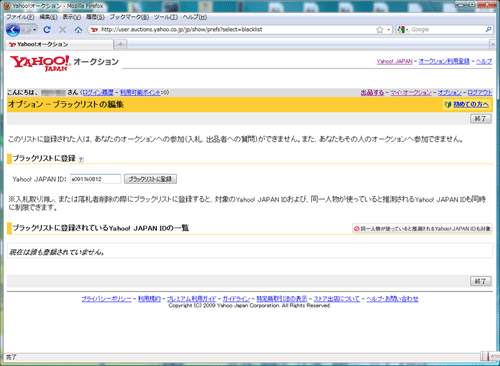
Task: Open the 編集 menu
Action: (48, 17)
